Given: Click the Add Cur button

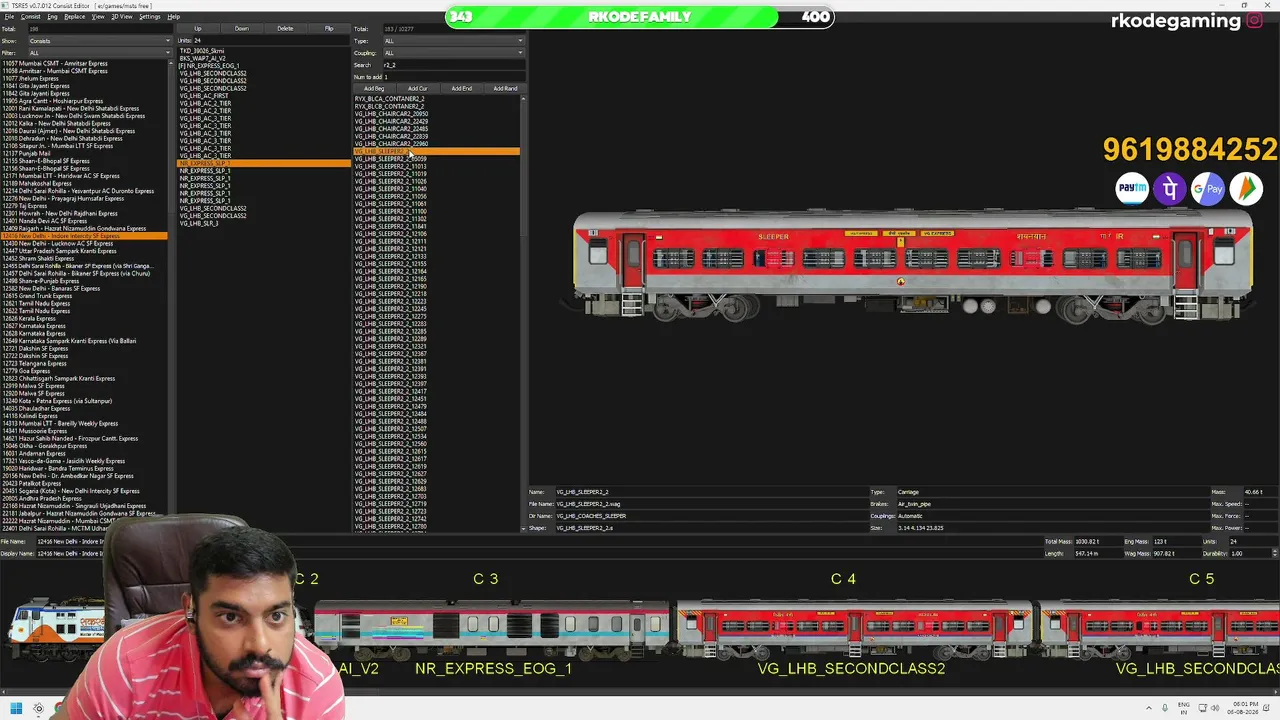Looking at the screenshot, I should click(418, 89).
